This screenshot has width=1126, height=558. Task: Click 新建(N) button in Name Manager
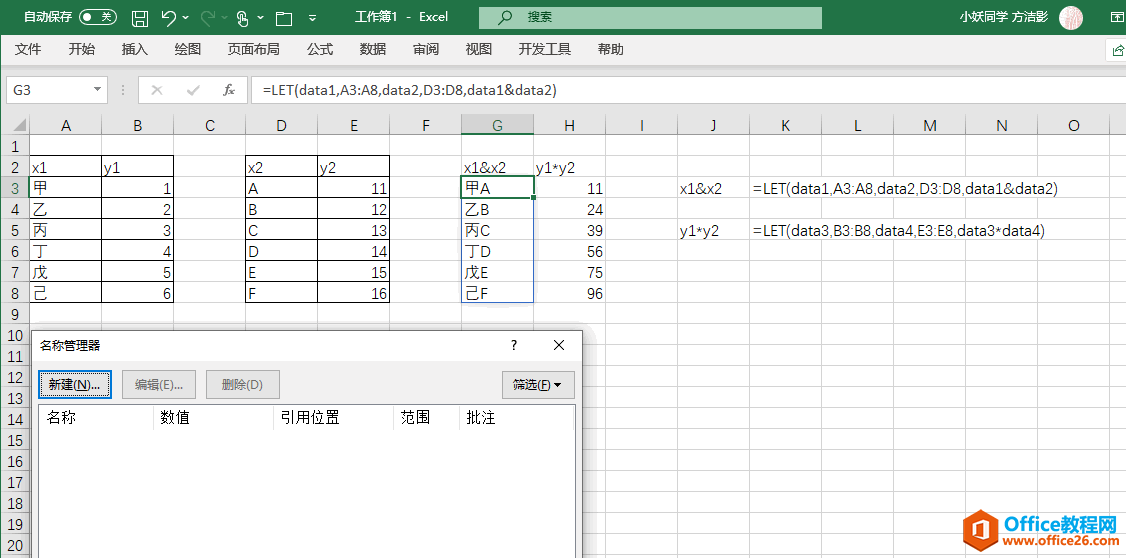click(x=75, y=385)
